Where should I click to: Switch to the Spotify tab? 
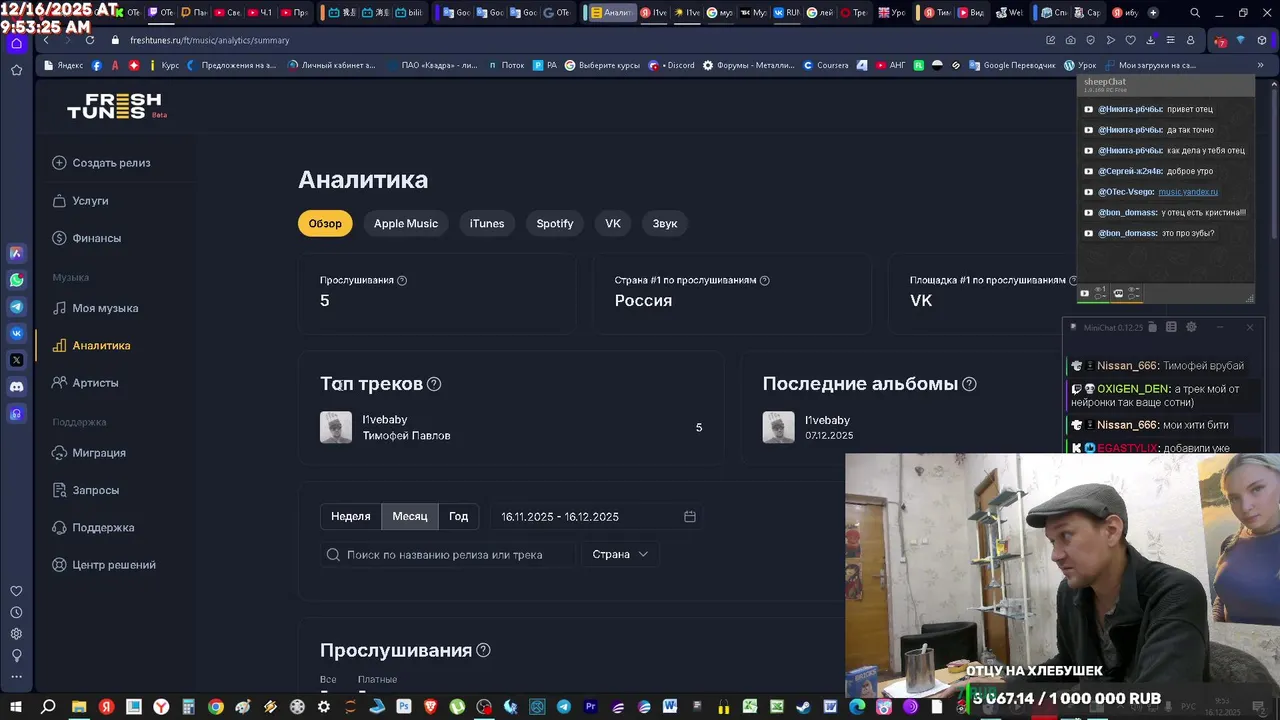pos(555,223)
